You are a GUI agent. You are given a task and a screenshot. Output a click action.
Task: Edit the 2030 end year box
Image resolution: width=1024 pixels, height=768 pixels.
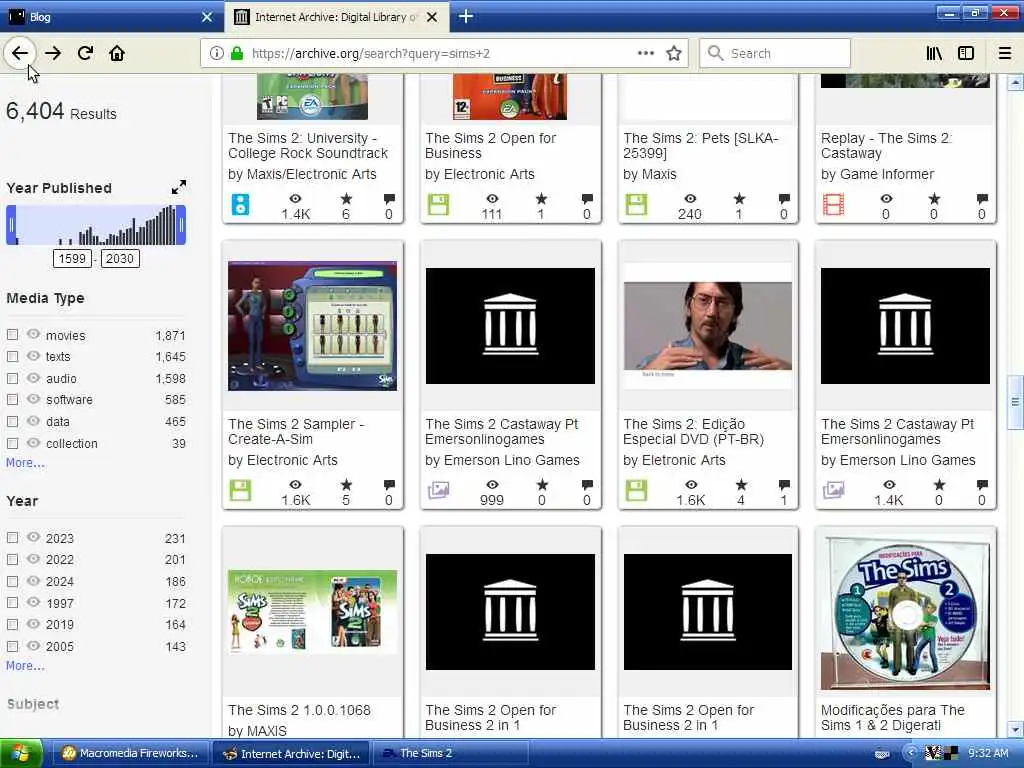coord(120,259)
